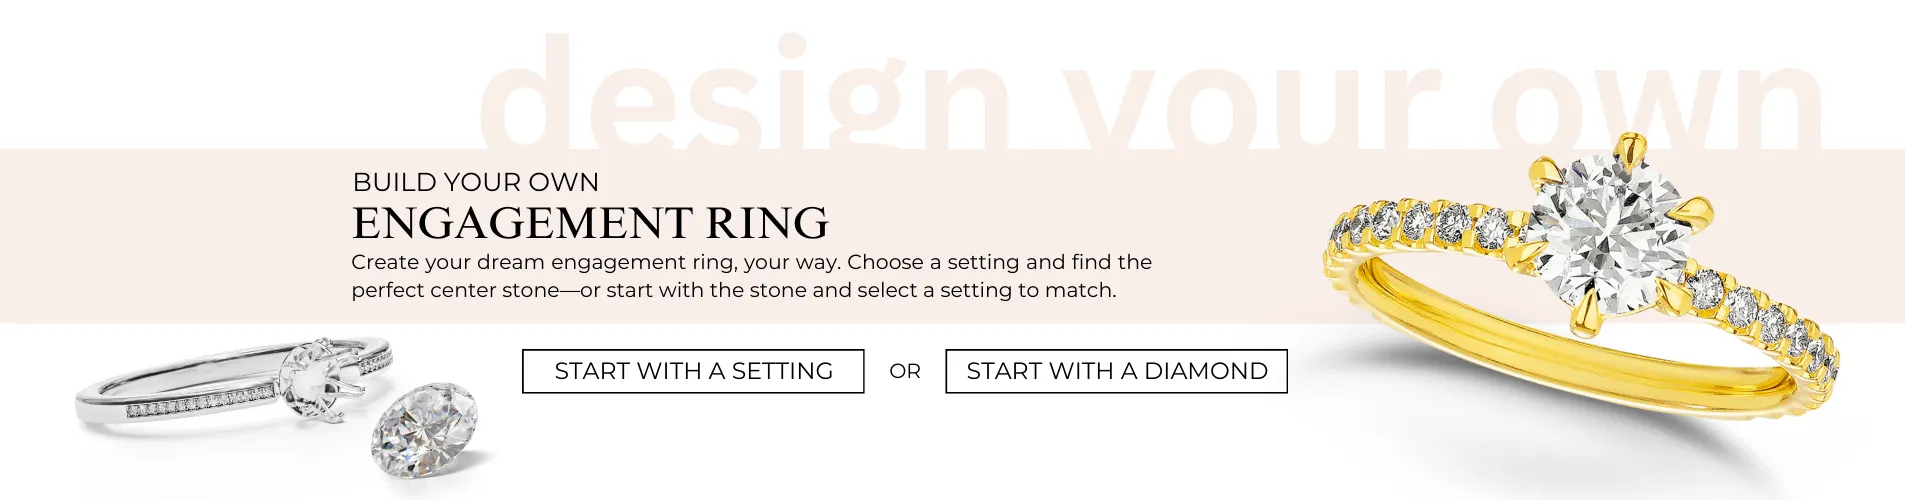
Task: Click the Start With a Setting button
Action: click(x=692, y=371)
